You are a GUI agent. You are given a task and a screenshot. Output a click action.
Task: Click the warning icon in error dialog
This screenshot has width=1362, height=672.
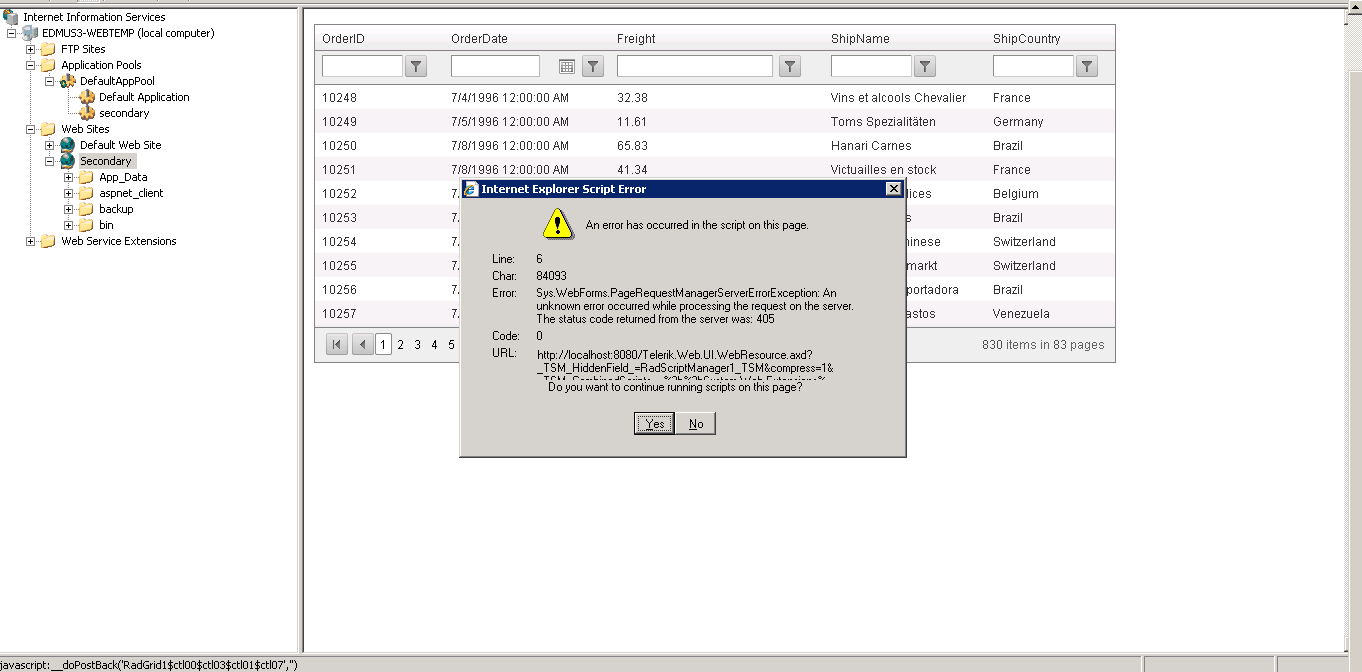557,224
